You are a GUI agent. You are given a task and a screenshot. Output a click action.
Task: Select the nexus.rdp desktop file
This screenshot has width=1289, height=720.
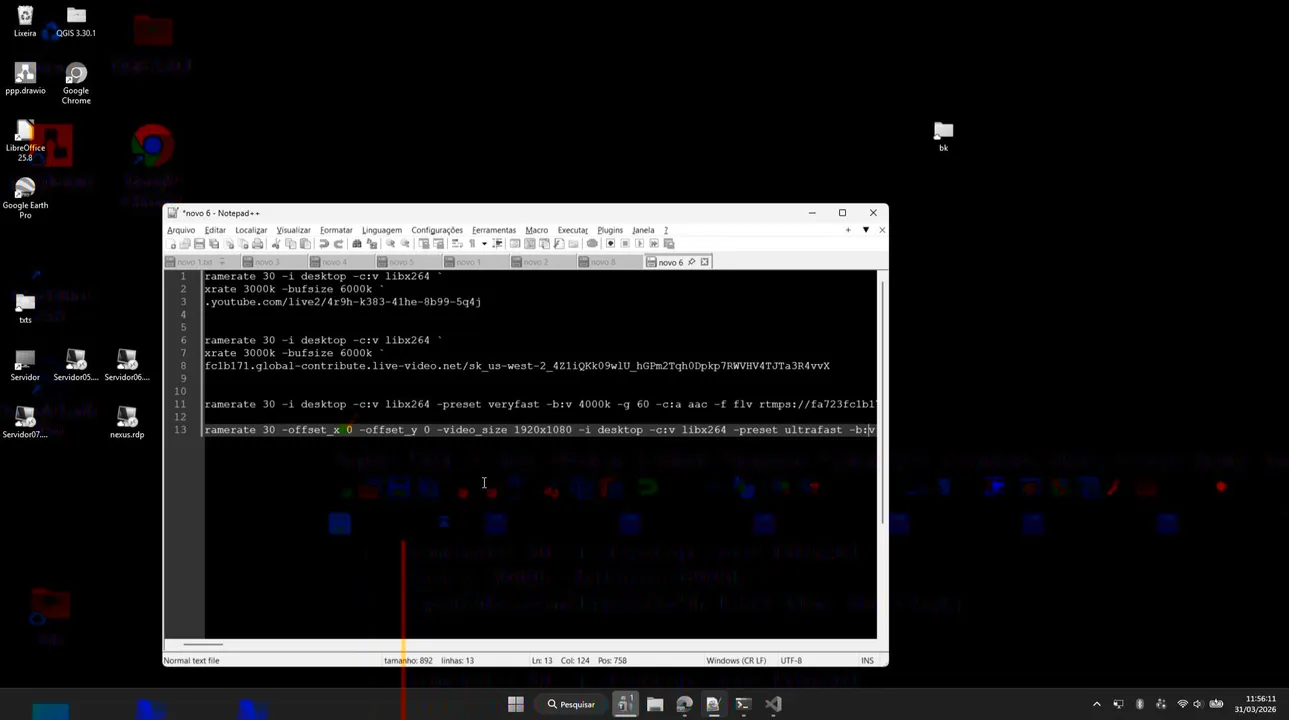(127, 423)
